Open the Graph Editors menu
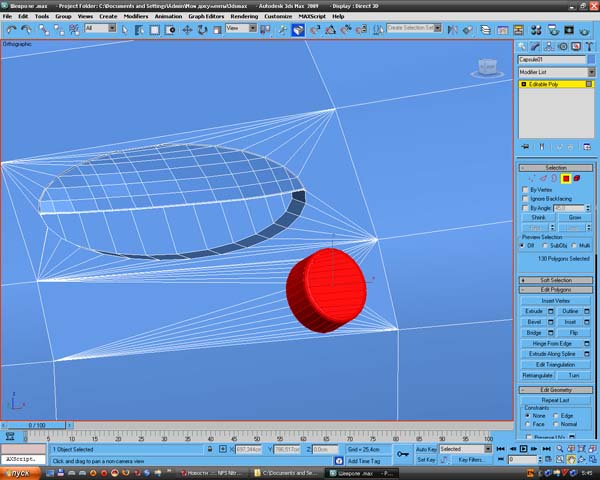Screen dimensions: 600x480 click(205, 16)
